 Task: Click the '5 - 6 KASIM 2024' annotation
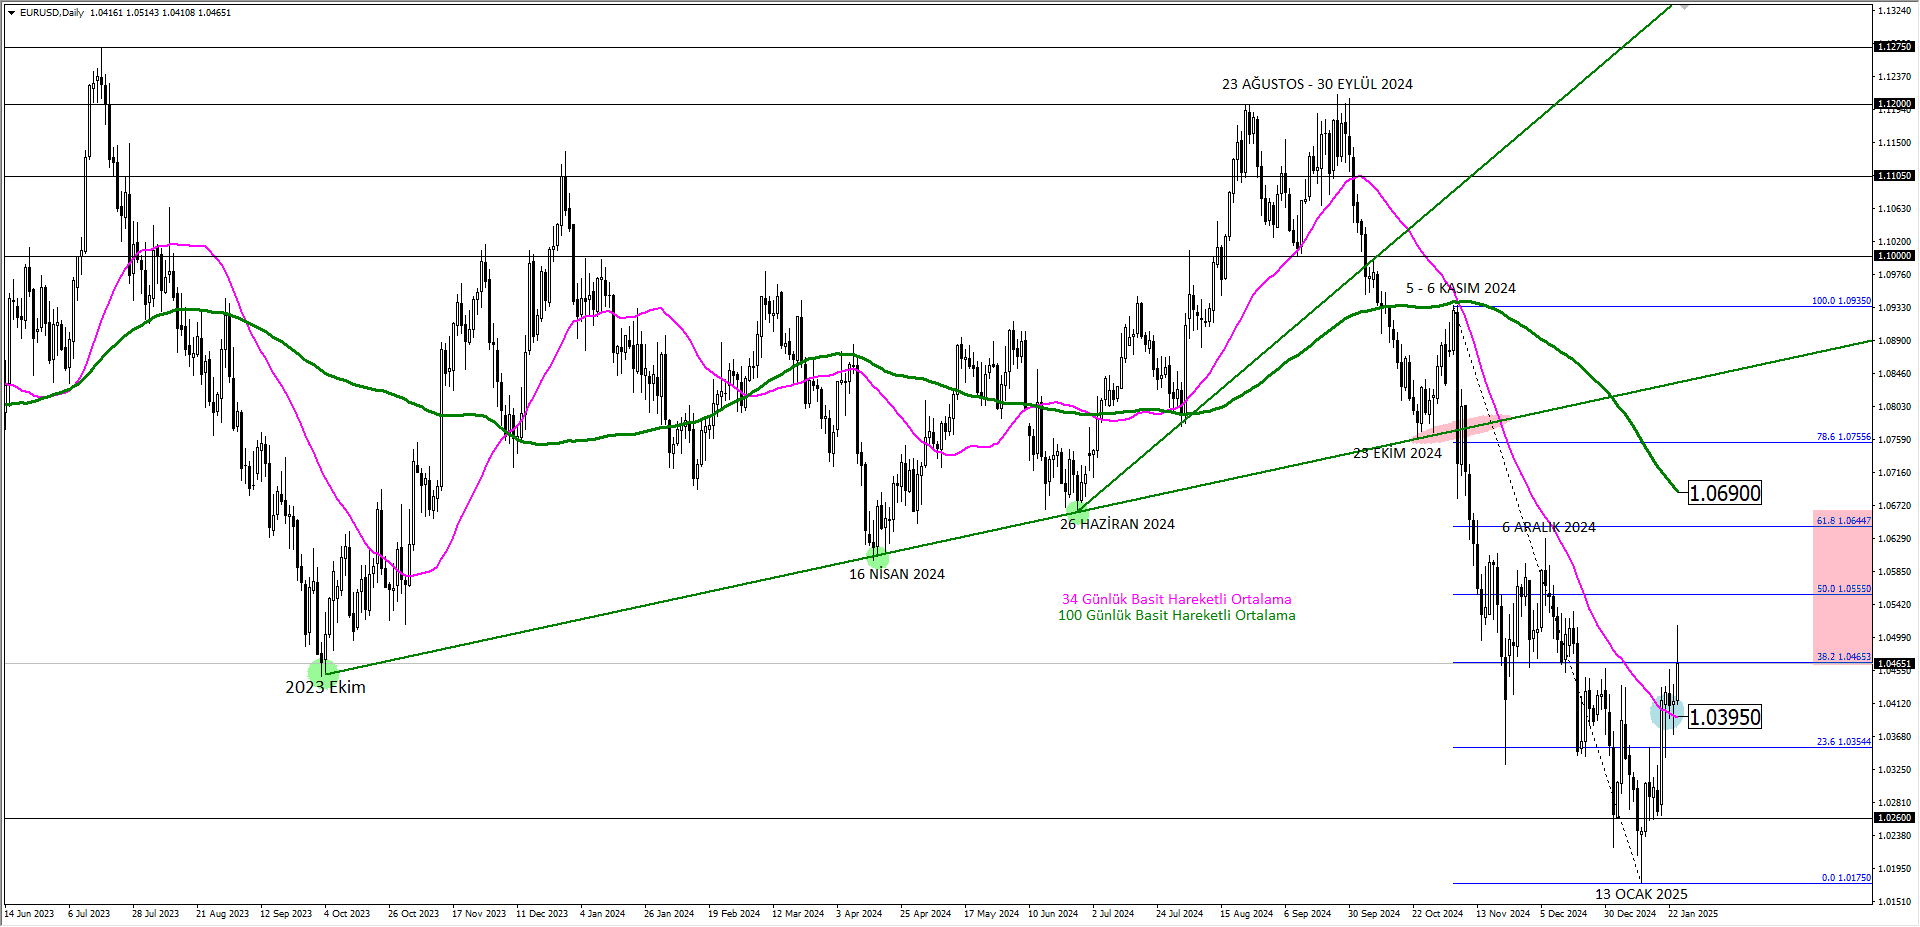[x=1460, y=288]
